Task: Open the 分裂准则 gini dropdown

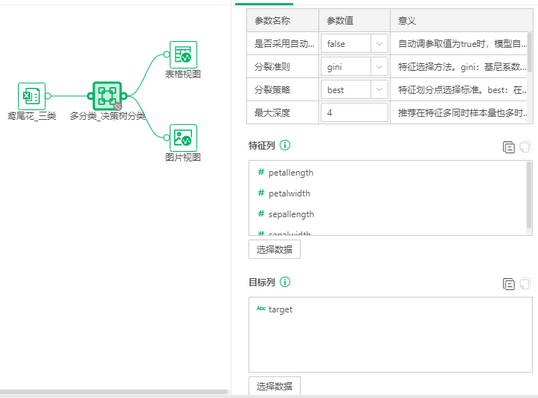Action: [x=354, y=67]
